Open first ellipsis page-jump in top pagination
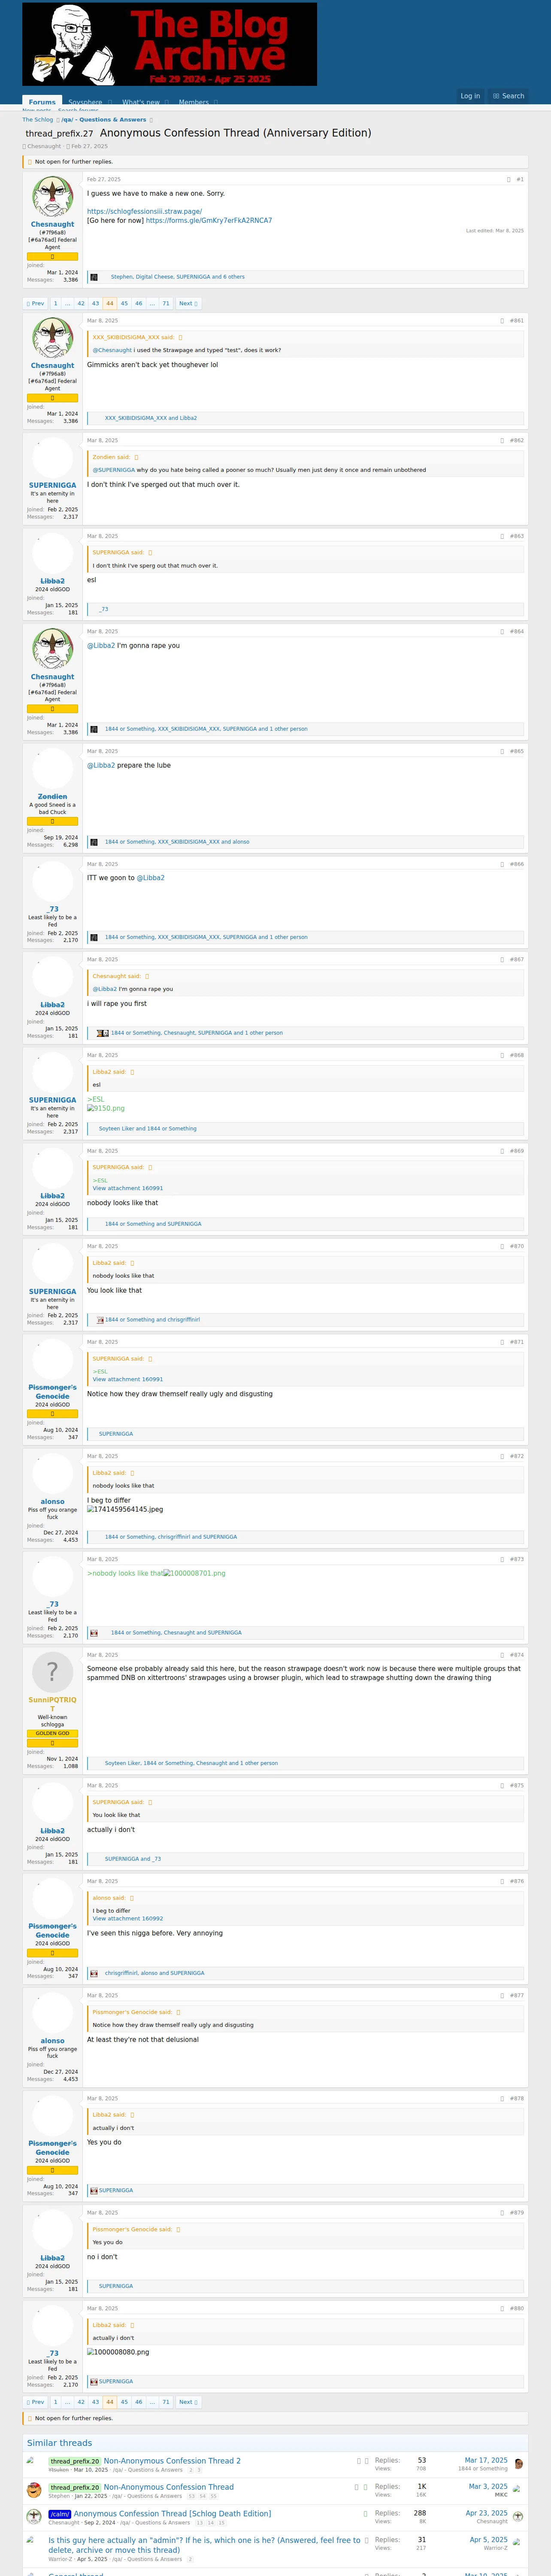Screen dimensions: 551x2576 67,303
